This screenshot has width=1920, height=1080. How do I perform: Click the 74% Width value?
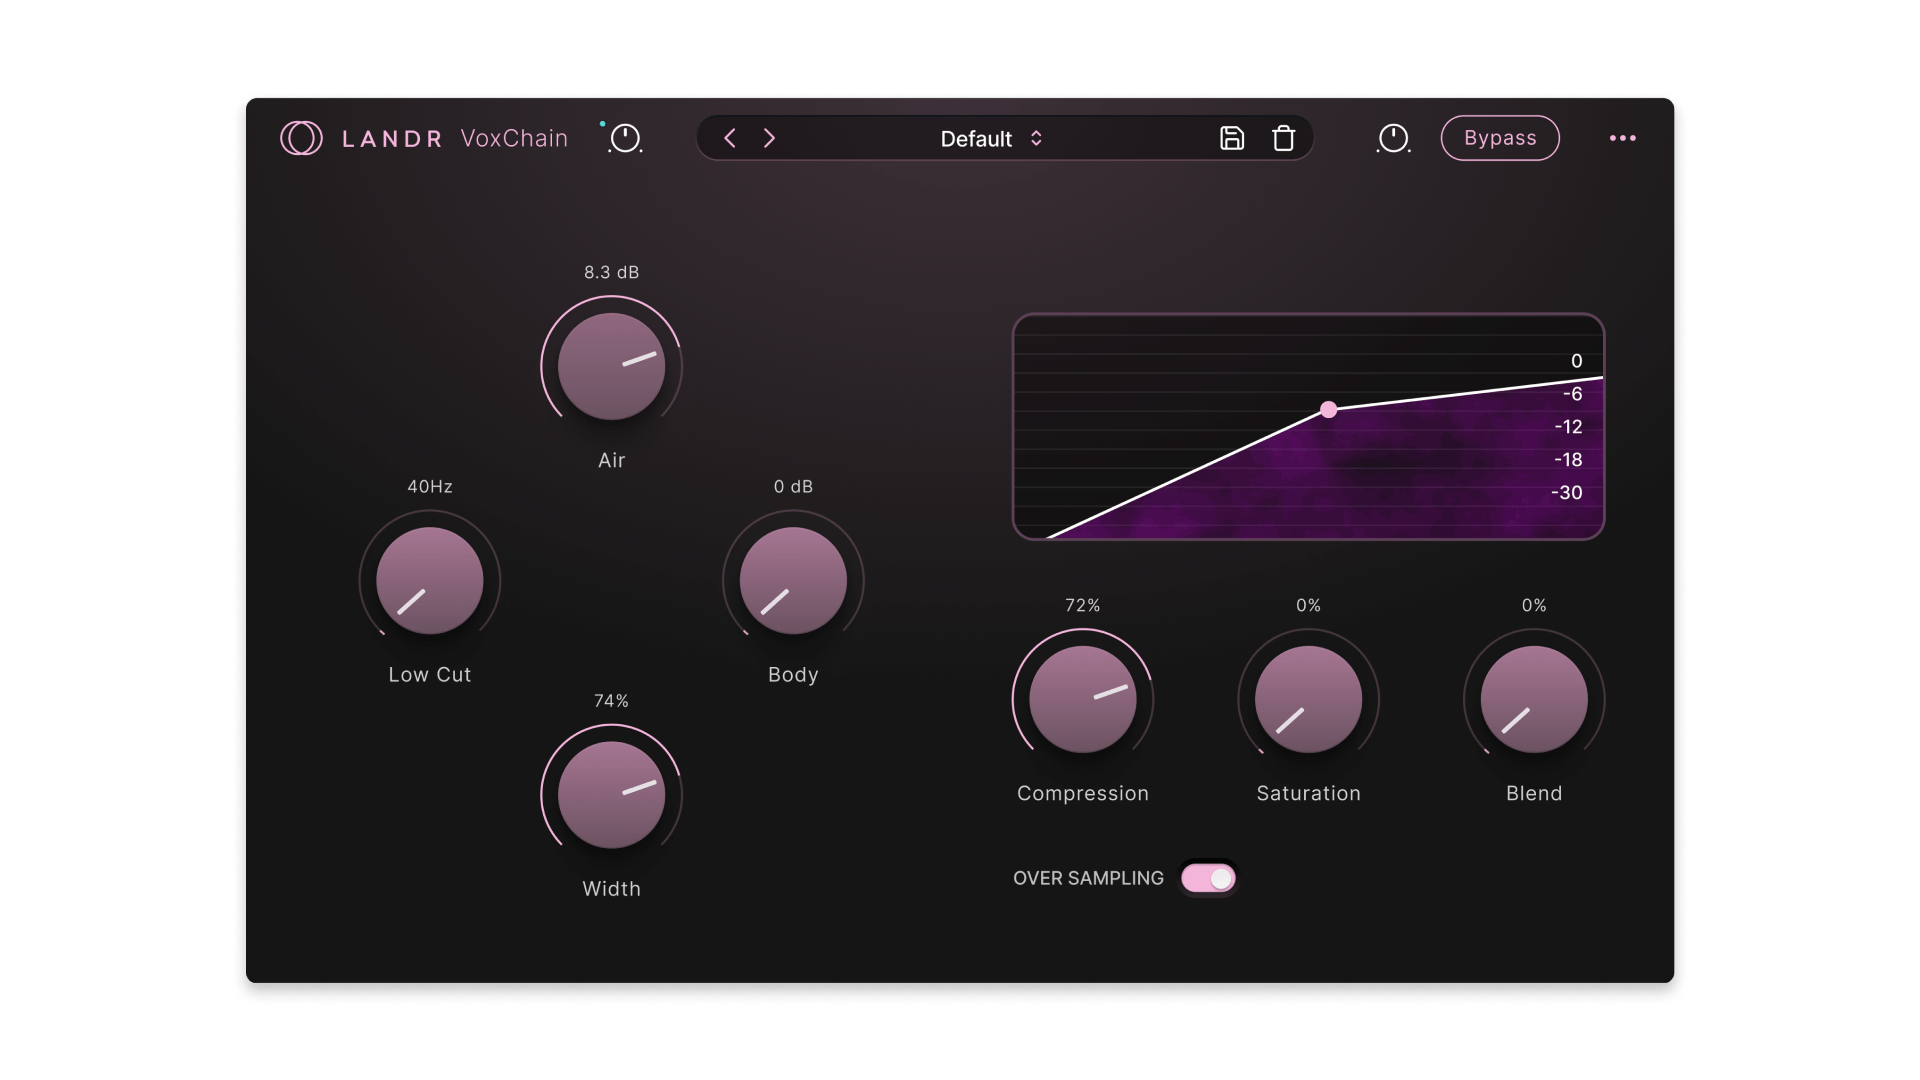pyautogui.click(x=611, y=701)
